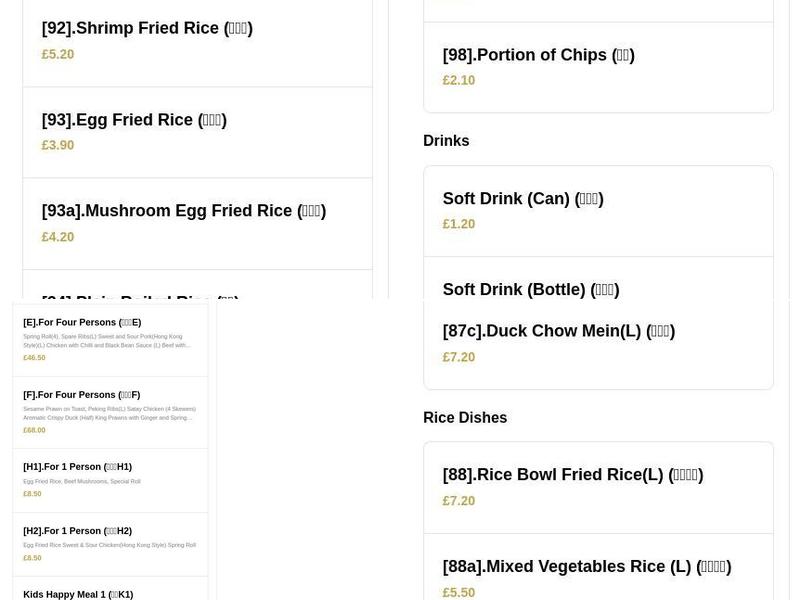Screen dimensions: 800x600
Task: Open the Portion of Chips item
Action: [x=539, y=55]
